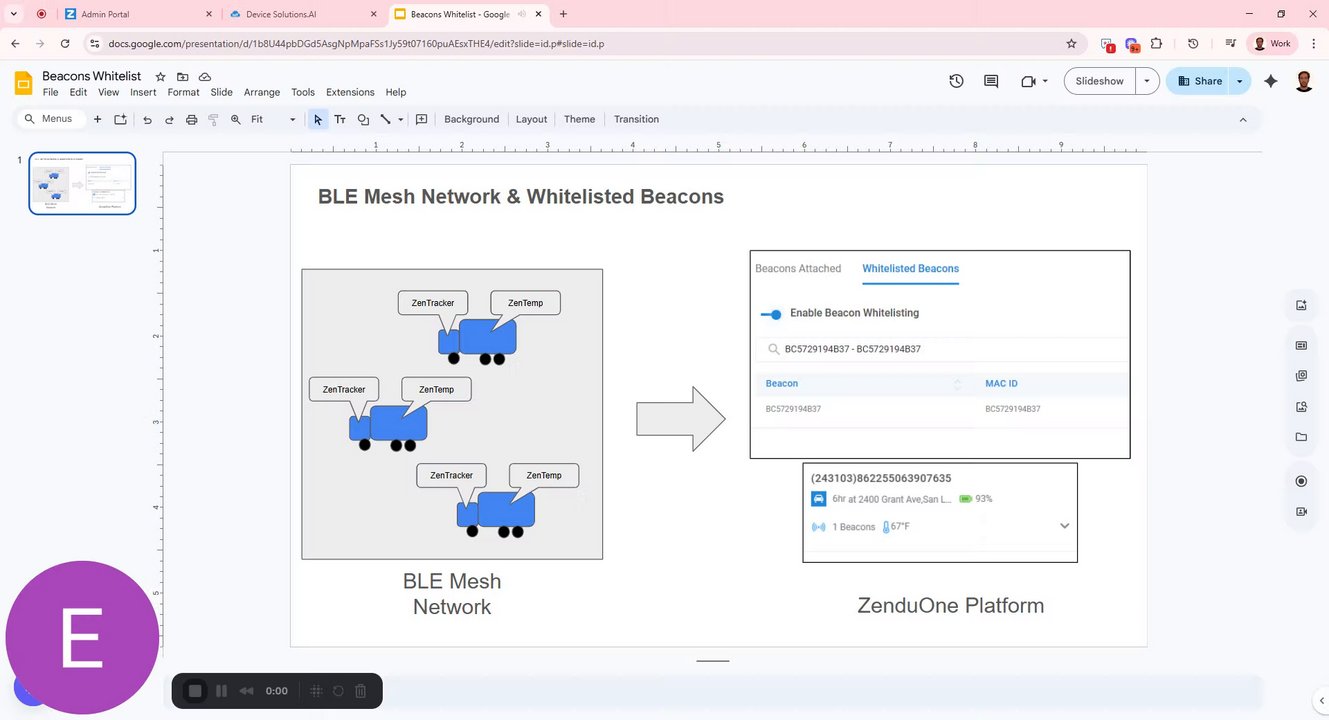Select the text box tool
This screenshot has height=720, width=1329.
point(340,119)
